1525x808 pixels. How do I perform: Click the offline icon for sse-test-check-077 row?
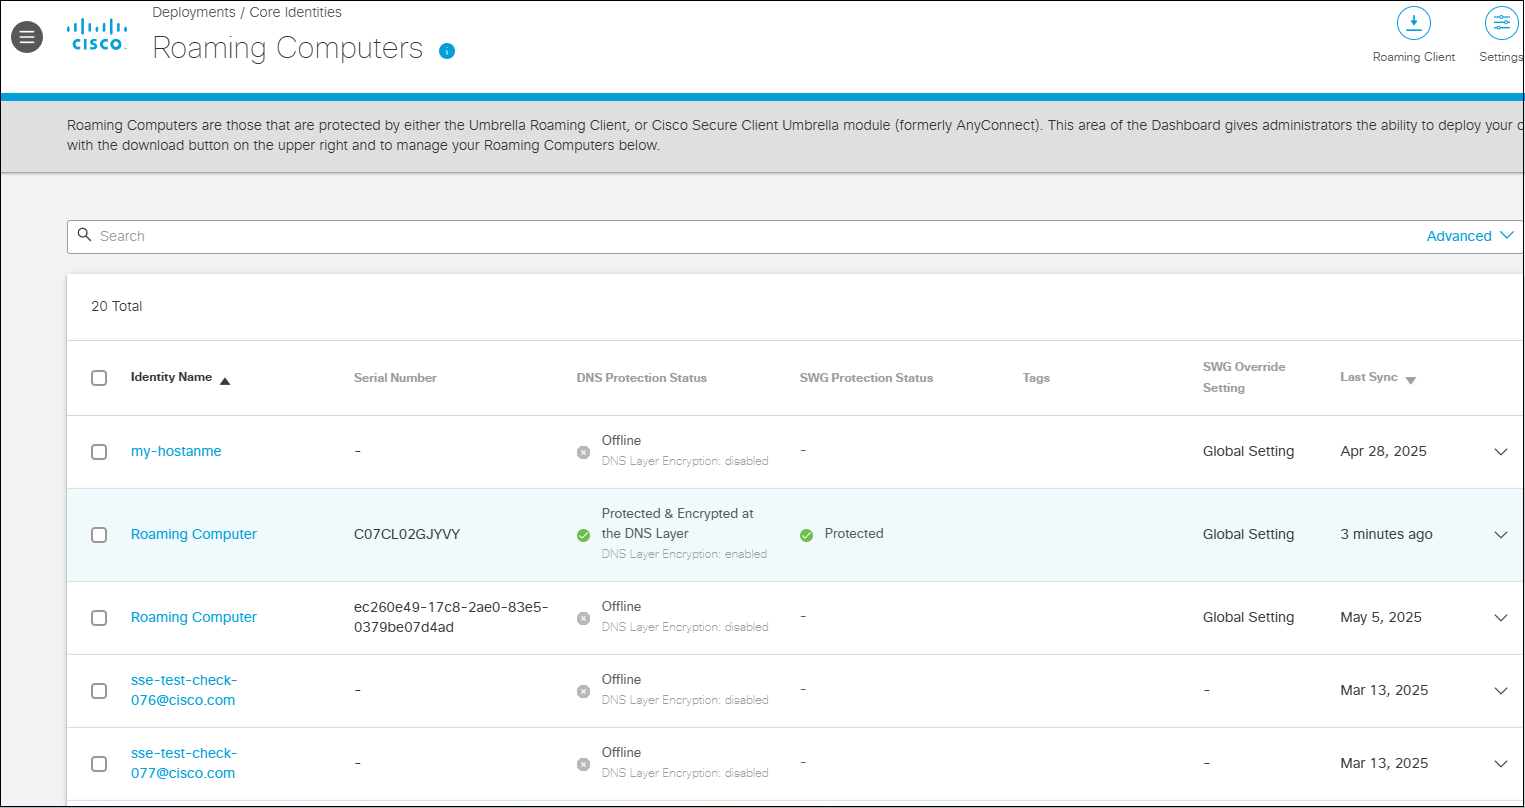[x=583, y=764]
